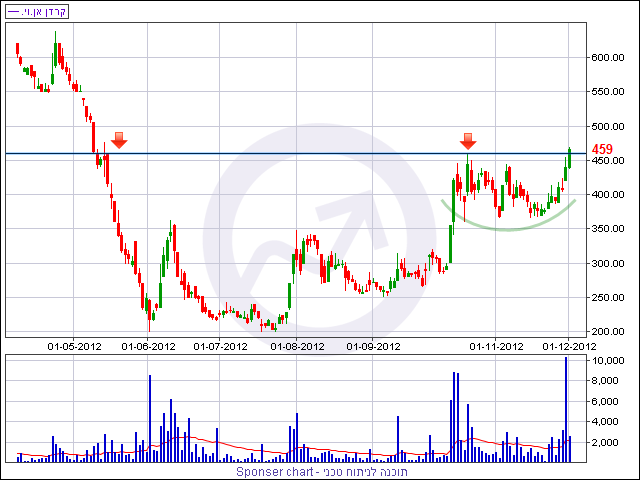640x480 pixels.
Task: Click the 01-12-2012 date axis label
Action: coord(569,347)
